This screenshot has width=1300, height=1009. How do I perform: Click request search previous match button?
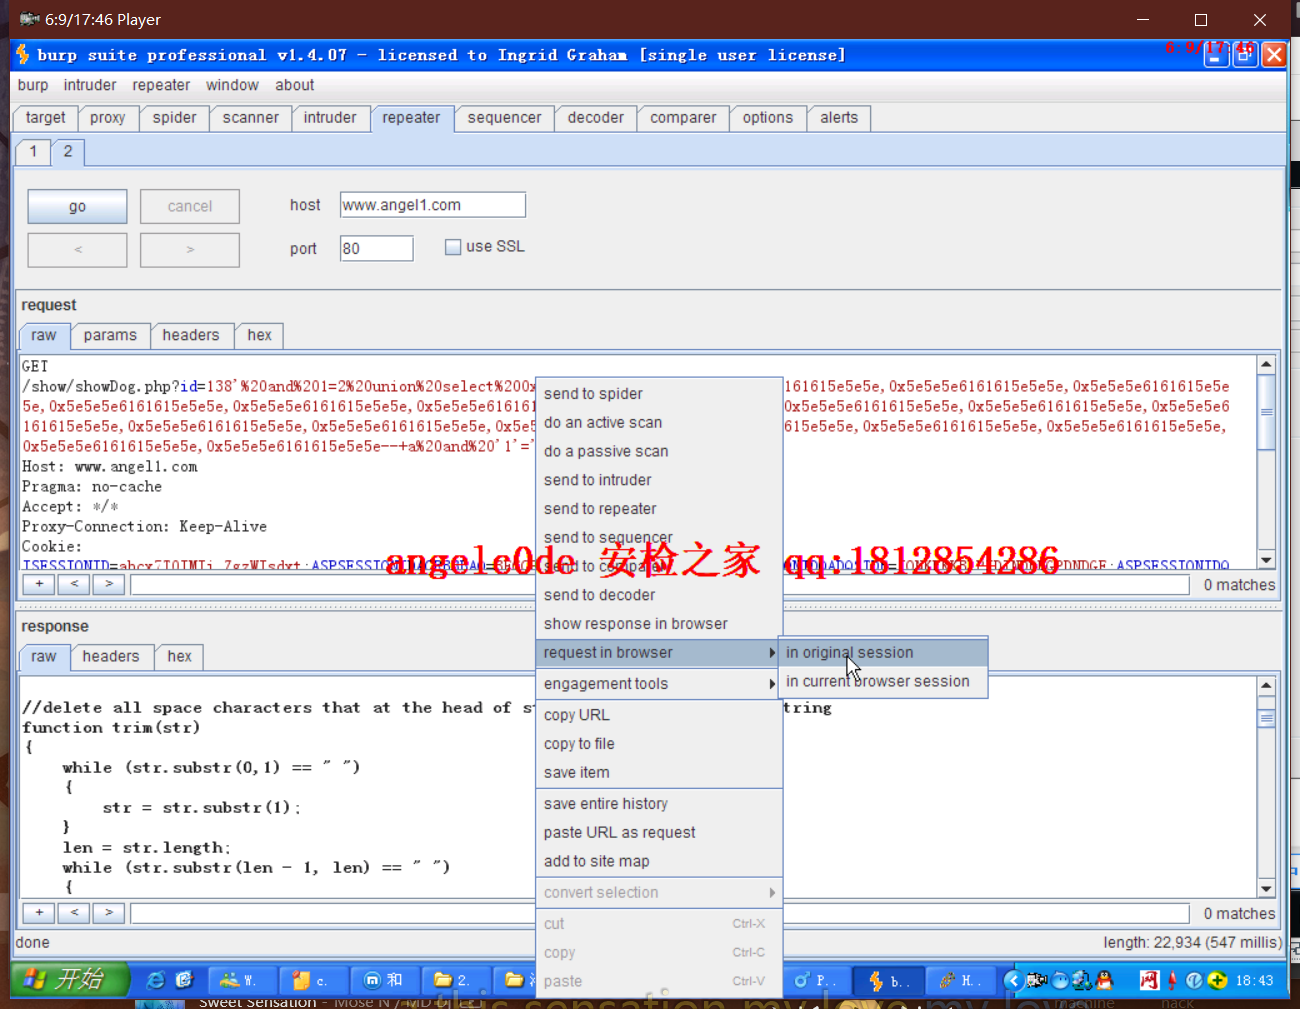(74, 584)
